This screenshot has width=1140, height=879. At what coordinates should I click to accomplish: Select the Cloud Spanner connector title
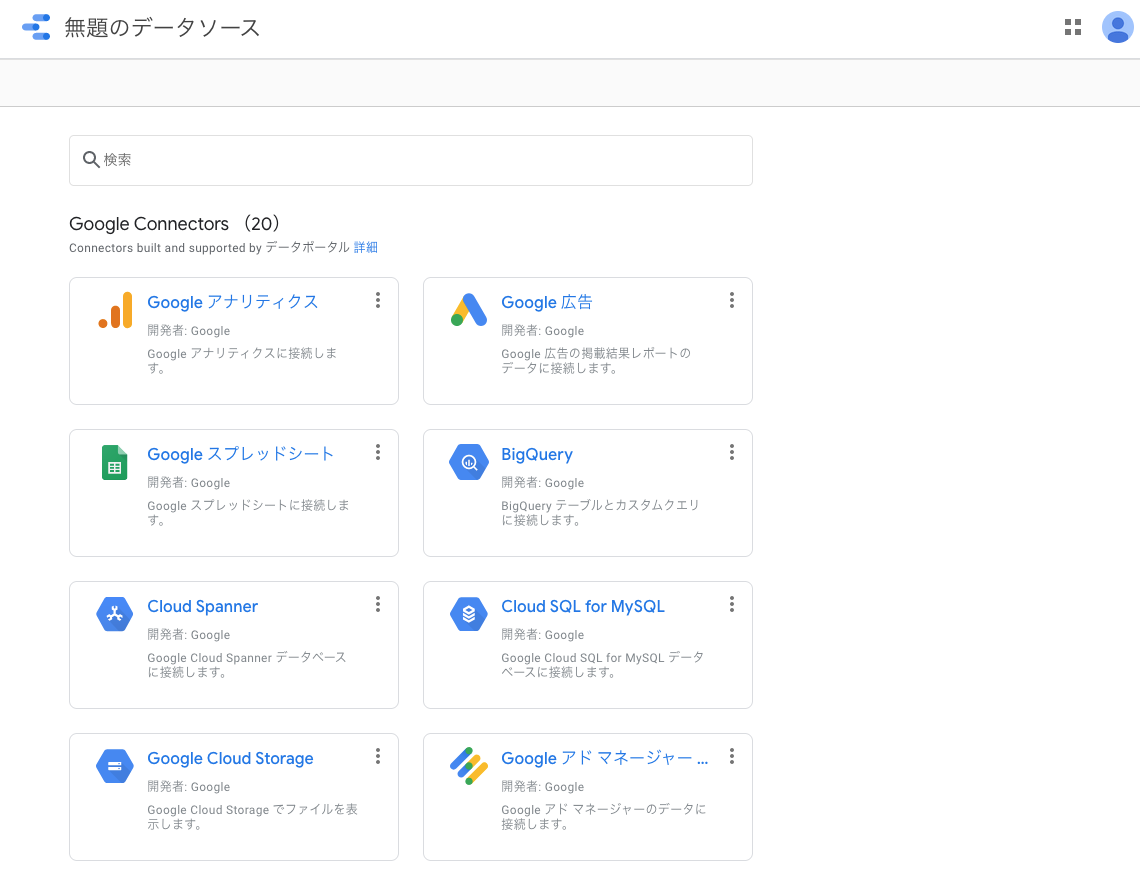(202, 606)
